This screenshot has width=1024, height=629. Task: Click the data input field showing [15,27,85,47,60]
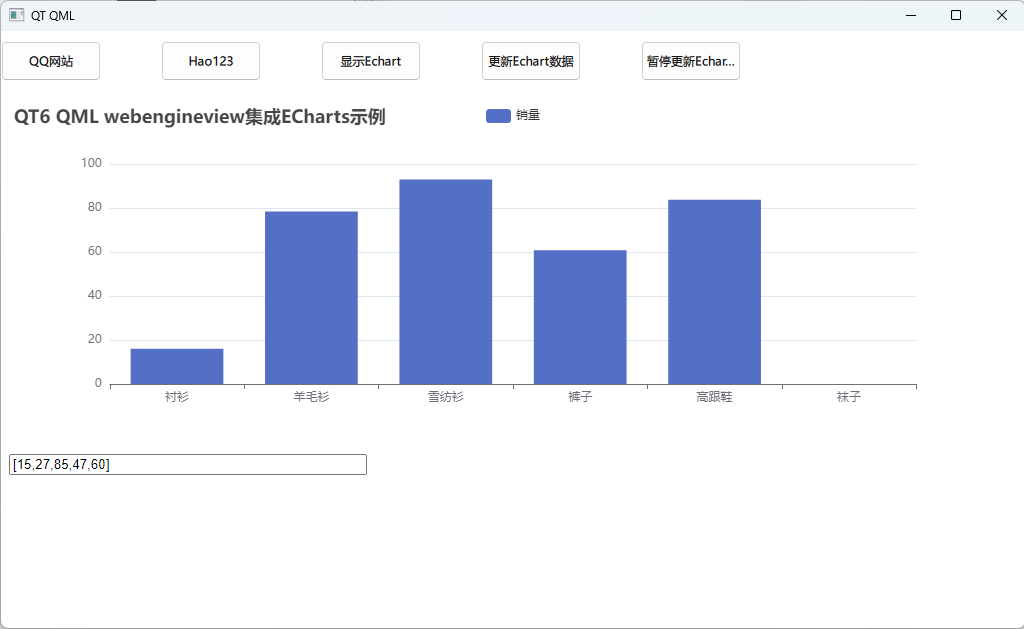click(187, 463)
